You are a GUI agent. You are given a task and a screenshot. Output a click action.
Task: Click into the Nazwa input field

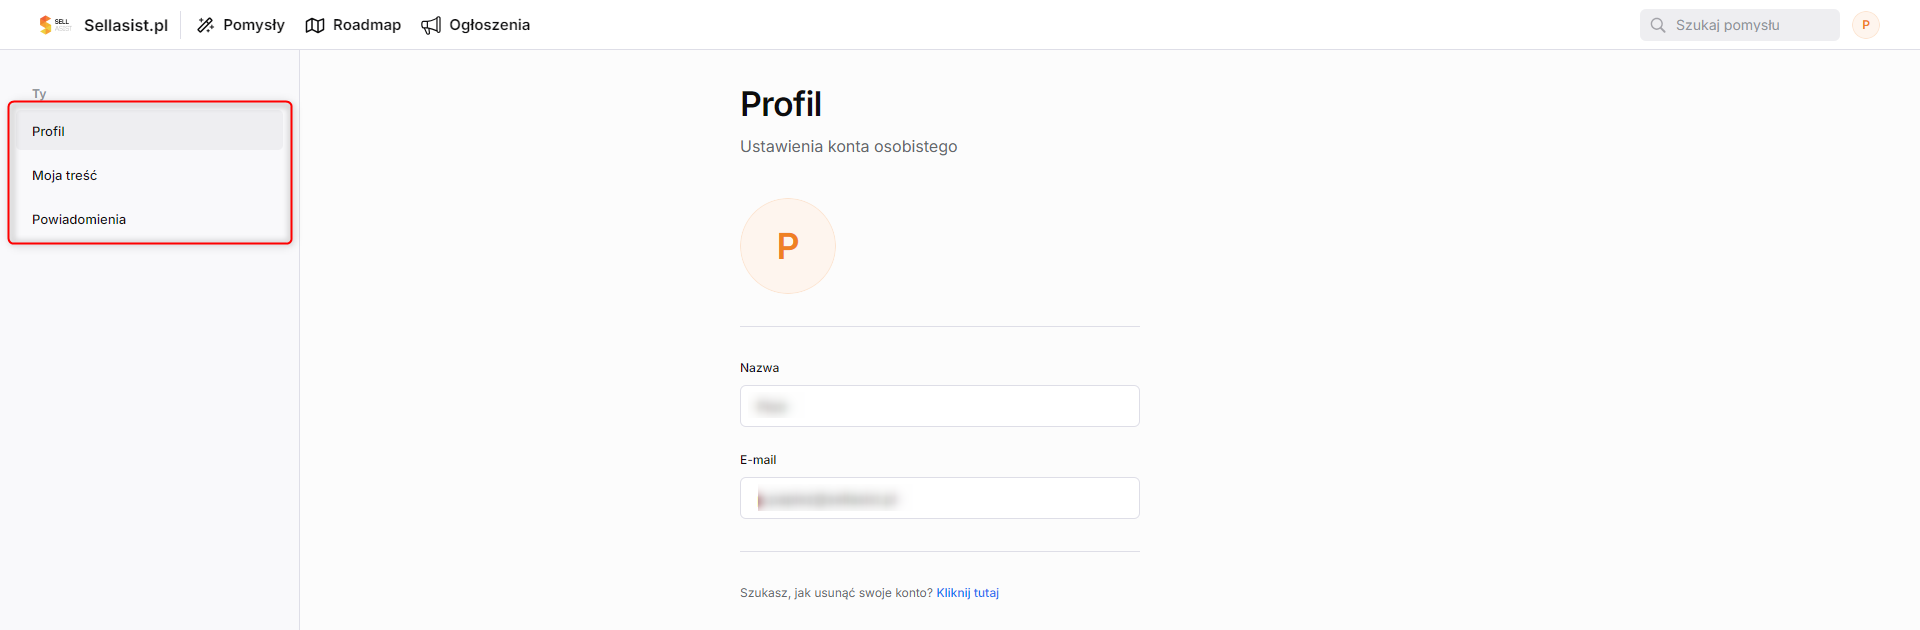point(940,406)
